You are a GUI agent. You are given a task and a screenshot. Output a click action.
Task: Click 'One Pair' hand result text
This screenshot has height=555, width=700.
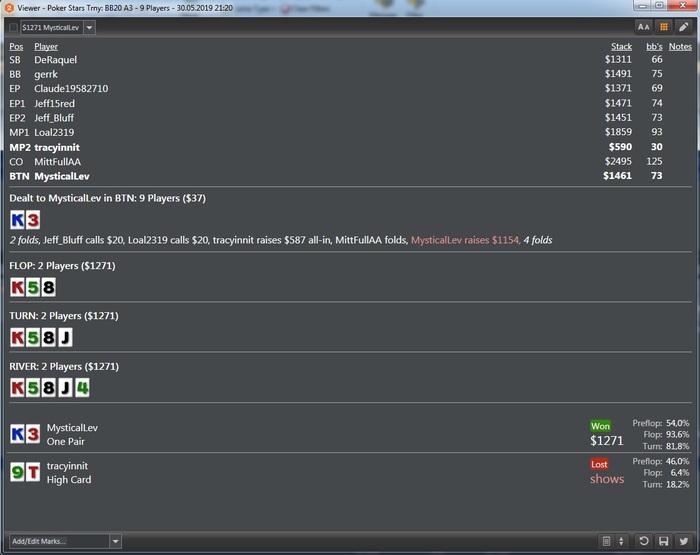click(66, 442)
